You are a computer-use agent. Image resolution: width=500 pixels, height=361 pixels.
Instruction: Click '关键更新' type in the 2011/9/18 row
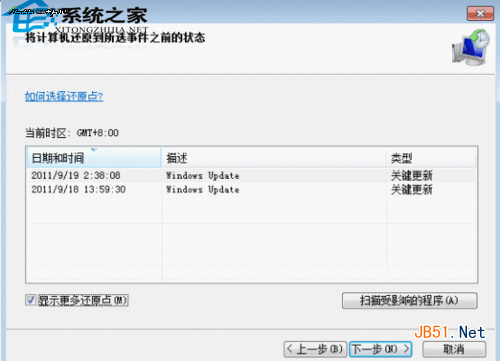pyautogui.click(x=412, y=189)
